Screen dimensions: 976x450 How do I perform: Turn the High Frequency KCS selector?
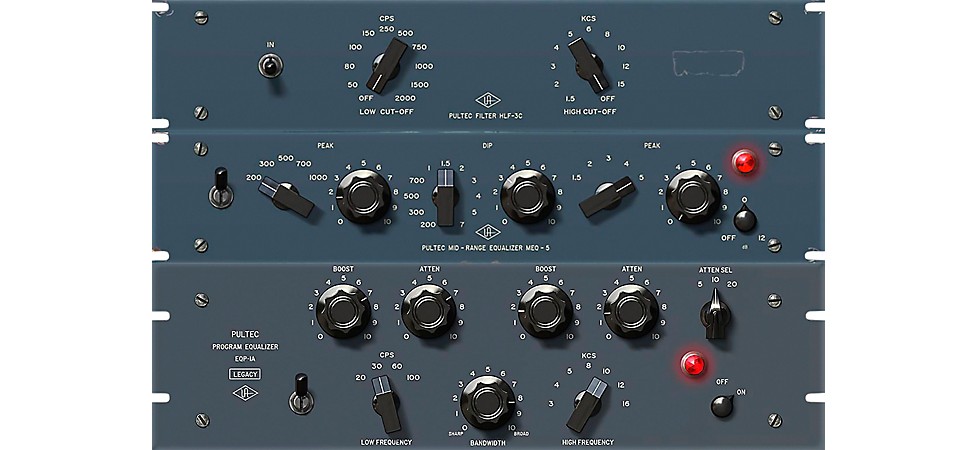point(587,403)
